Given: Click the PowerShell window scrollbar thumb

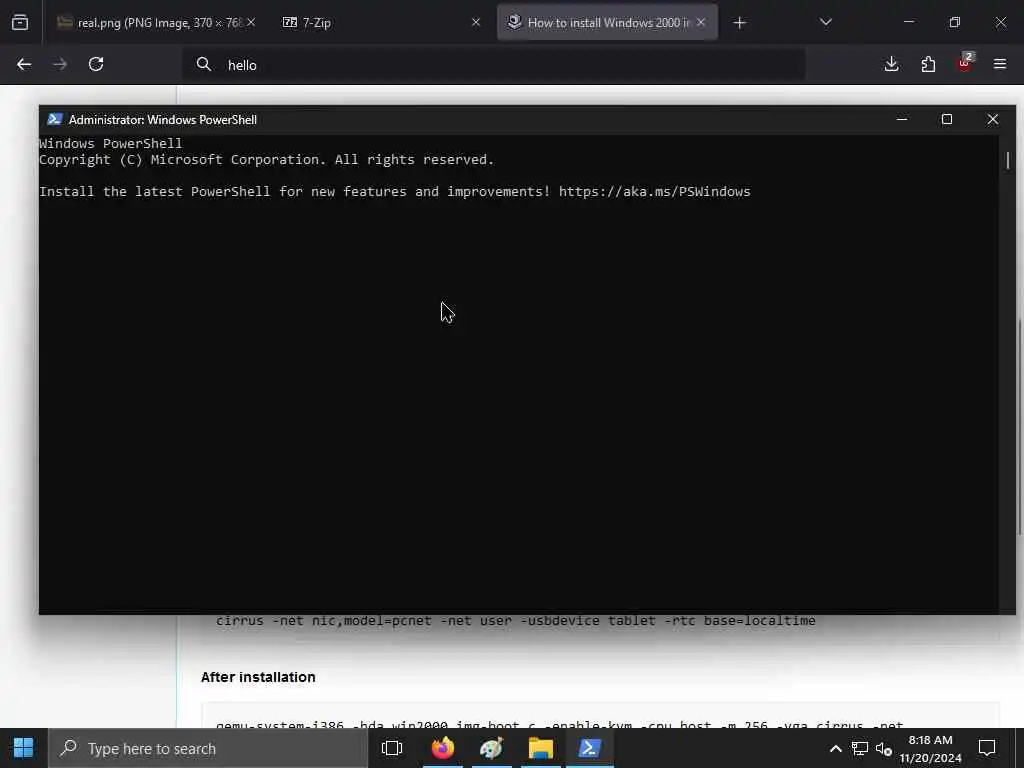Looking at the screenshot, I should click(1008, 160).
